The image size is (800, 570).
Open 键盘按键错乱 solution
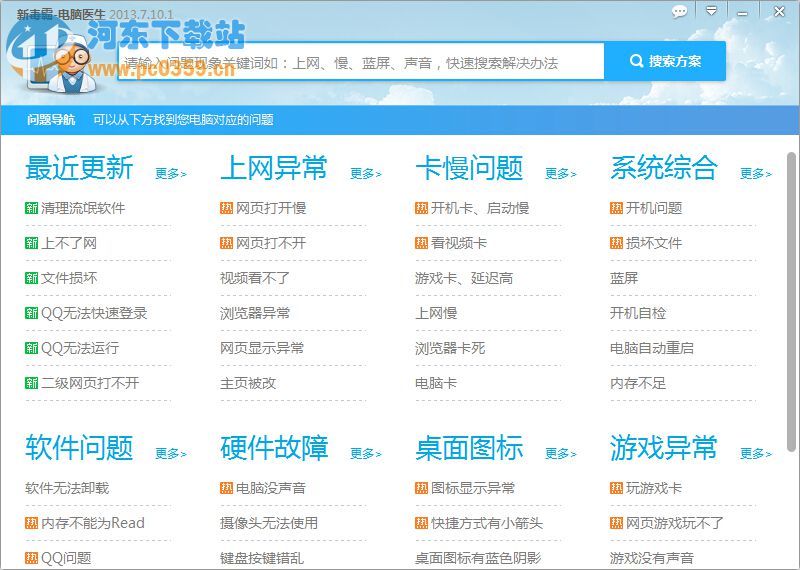coord(262,558)
